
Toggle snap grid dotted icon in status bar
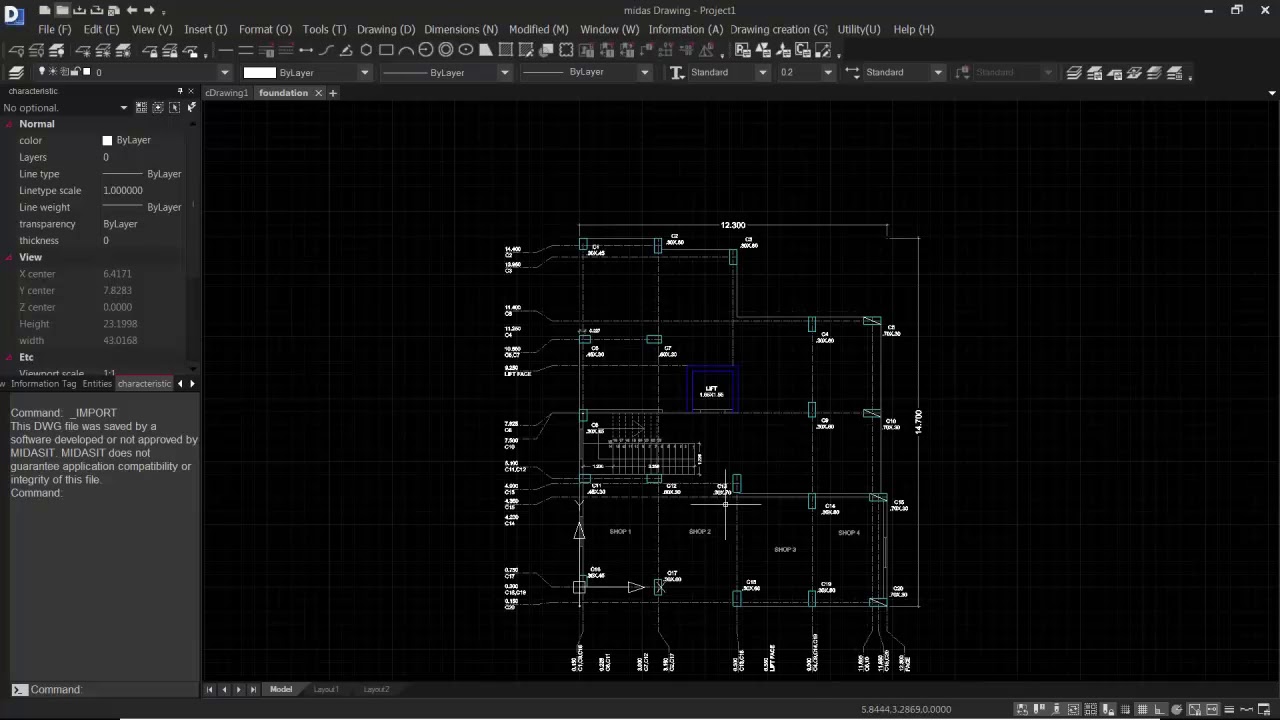click(1125, 709)
